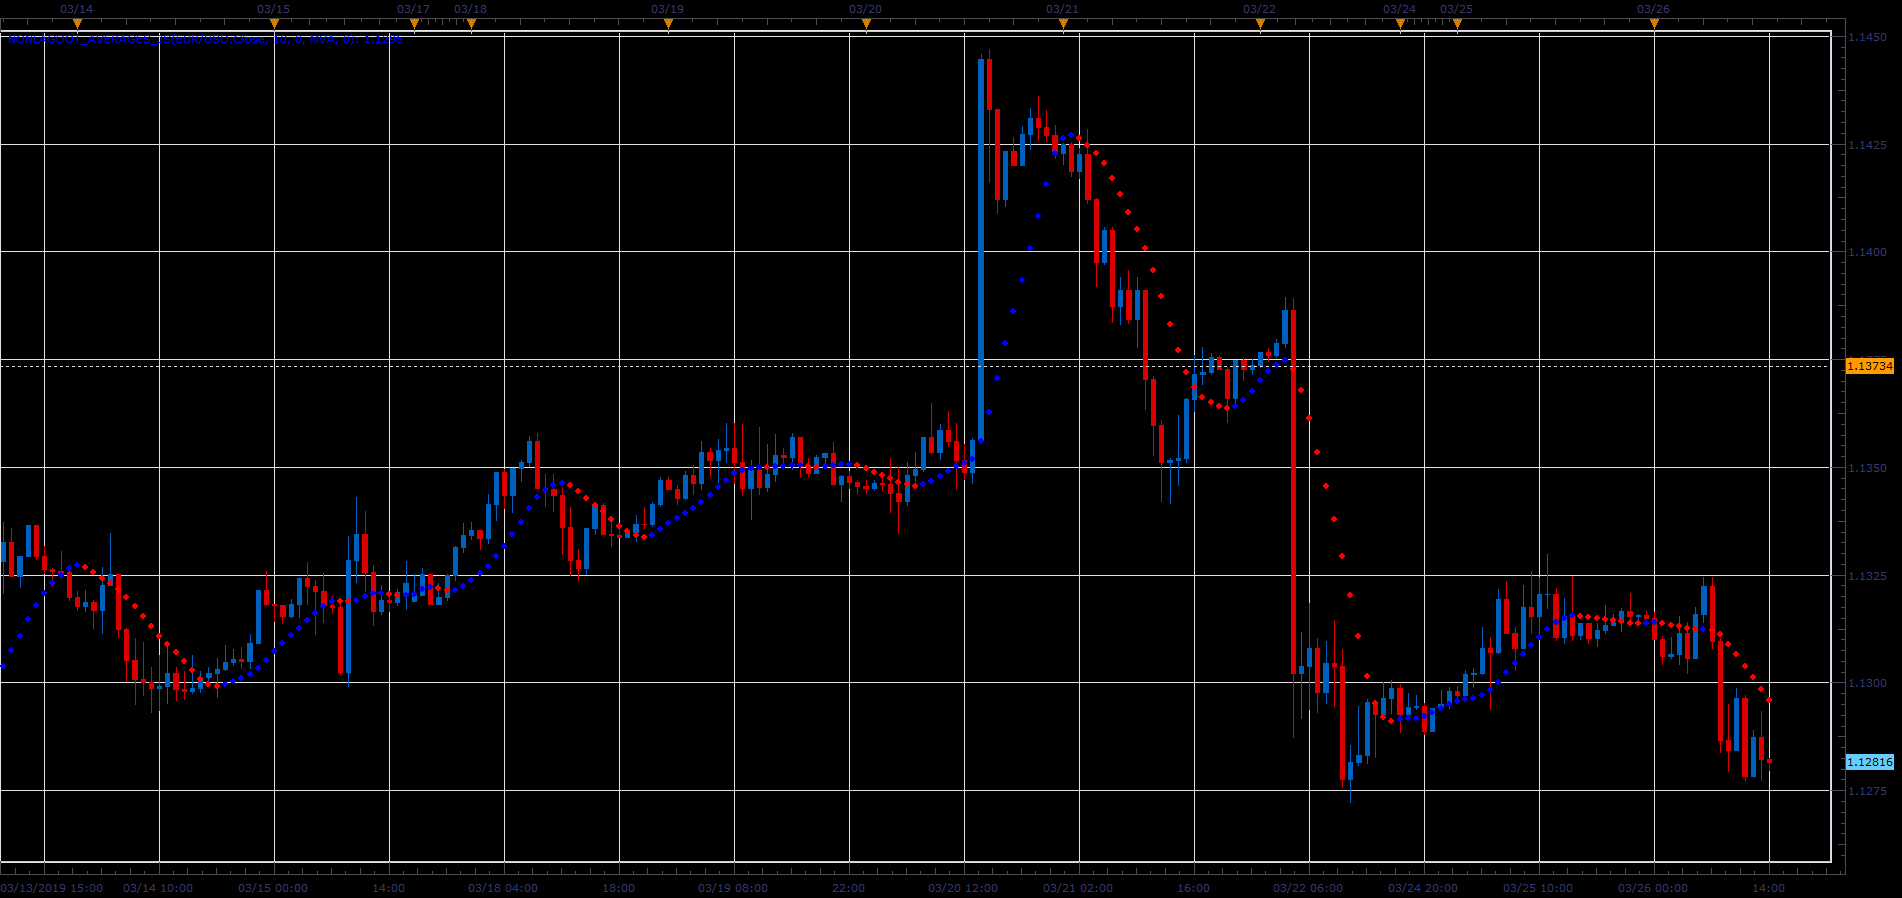Click the 18:00 time axis label

click(x=618, y=888)
